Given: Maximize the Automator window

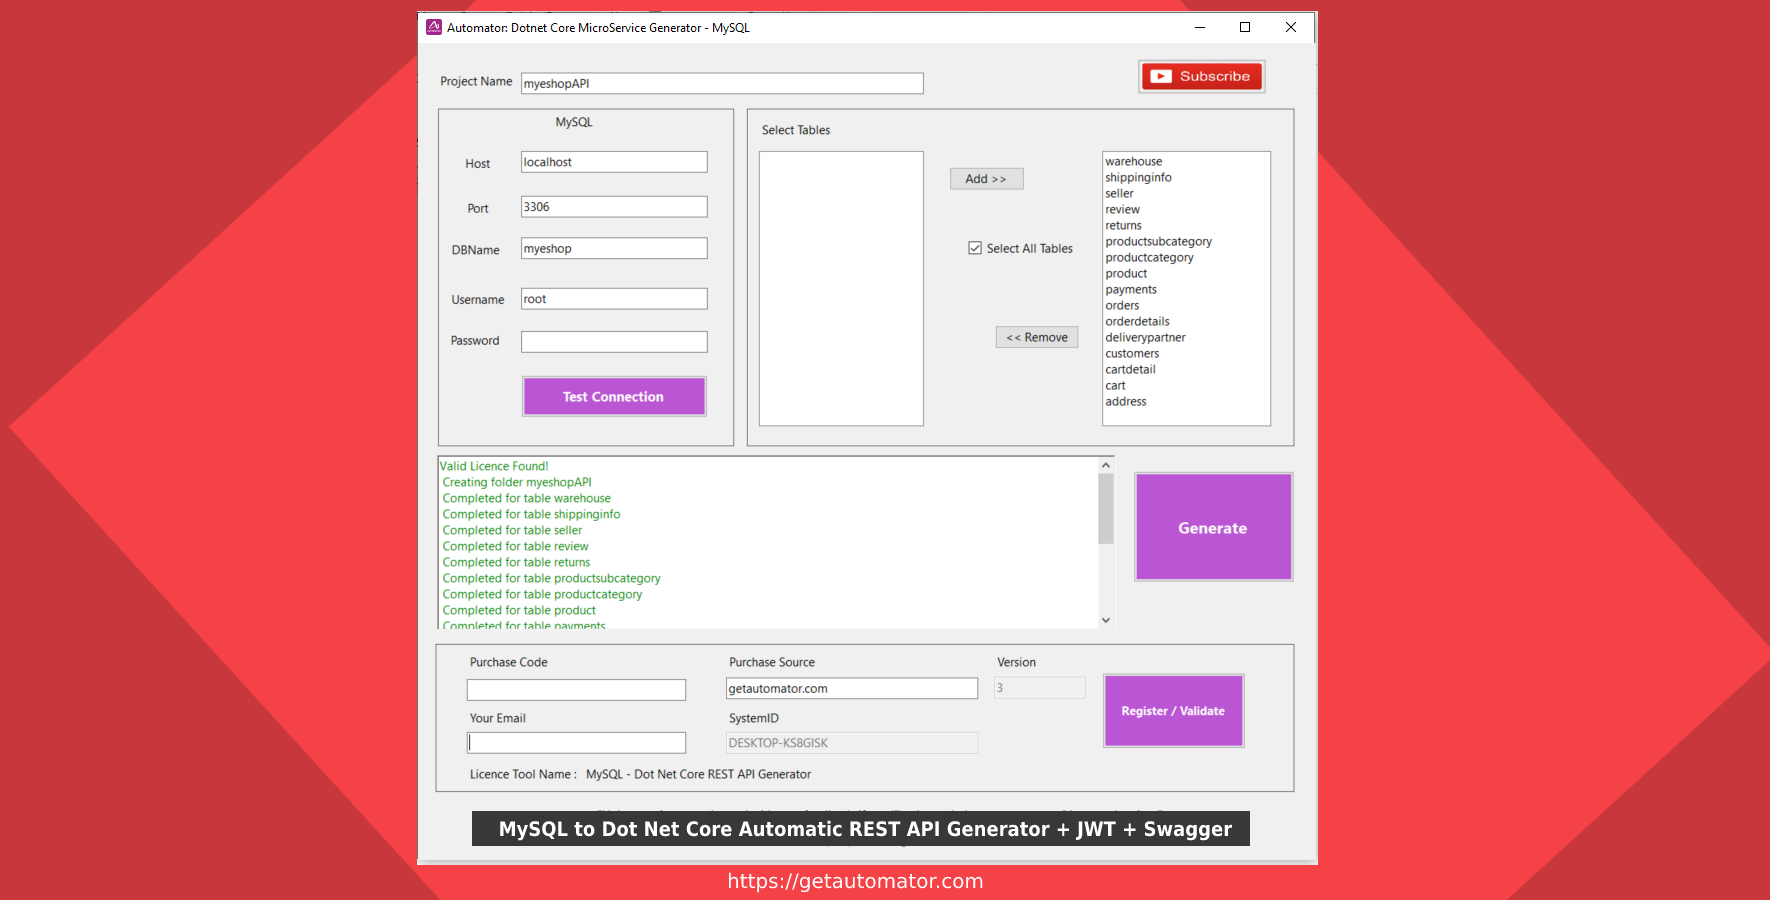Looking at the screenshot, I should [1245, 27].
